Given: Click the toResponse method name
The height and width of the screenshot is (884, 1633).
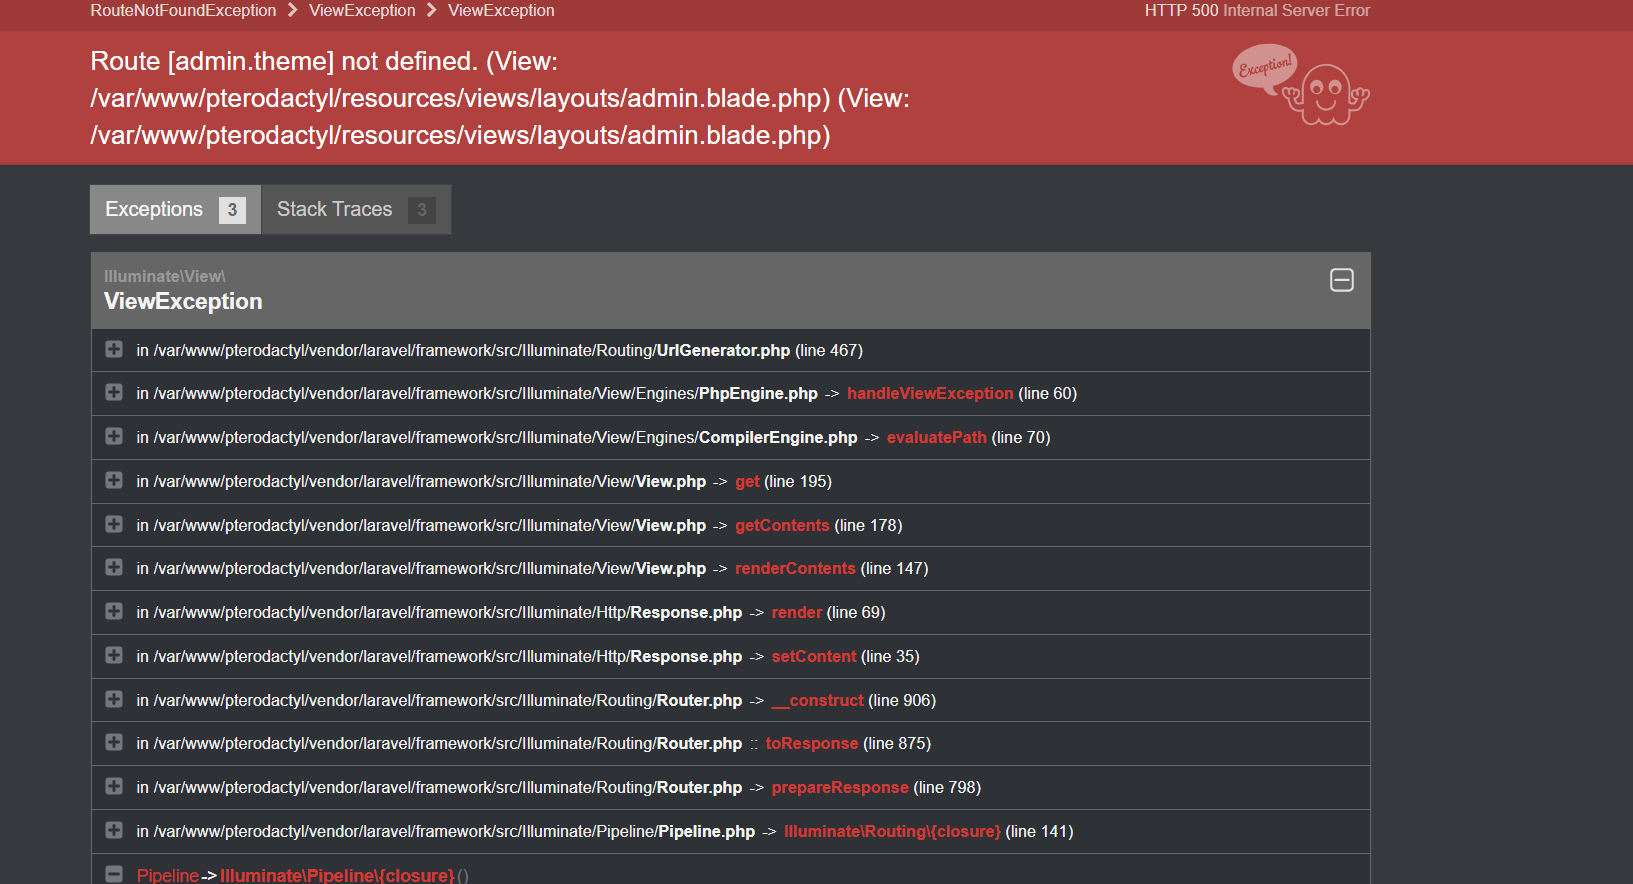Looking at the screenshot, I should (x=812, y=743).
